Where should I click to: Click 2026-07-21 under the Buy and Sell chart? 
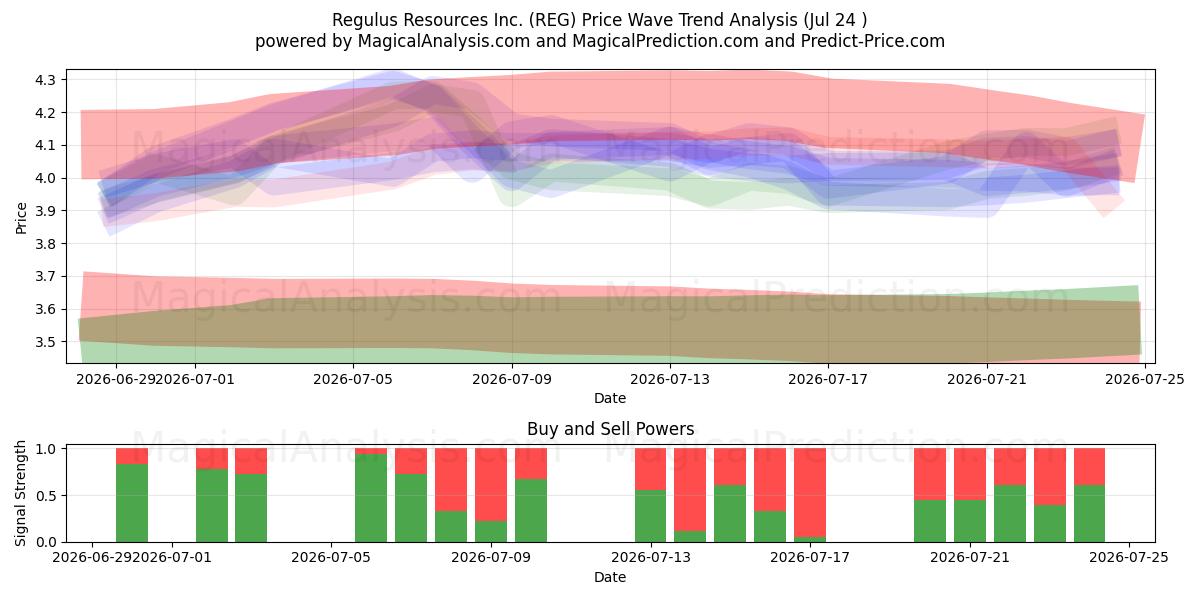tap(970, 558)
